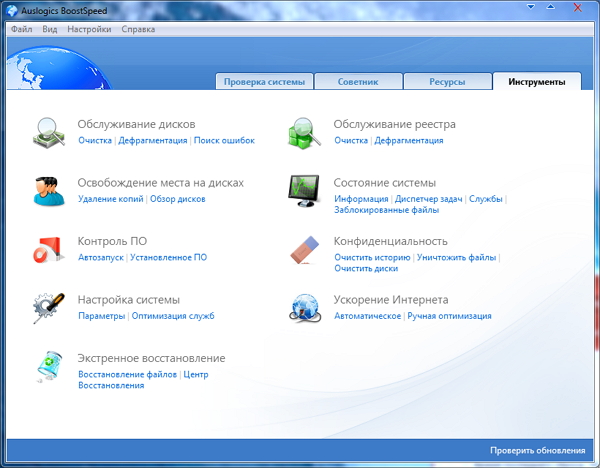600x468 pixels.
Task: Open the Файл menu
Action: point(21,29)
